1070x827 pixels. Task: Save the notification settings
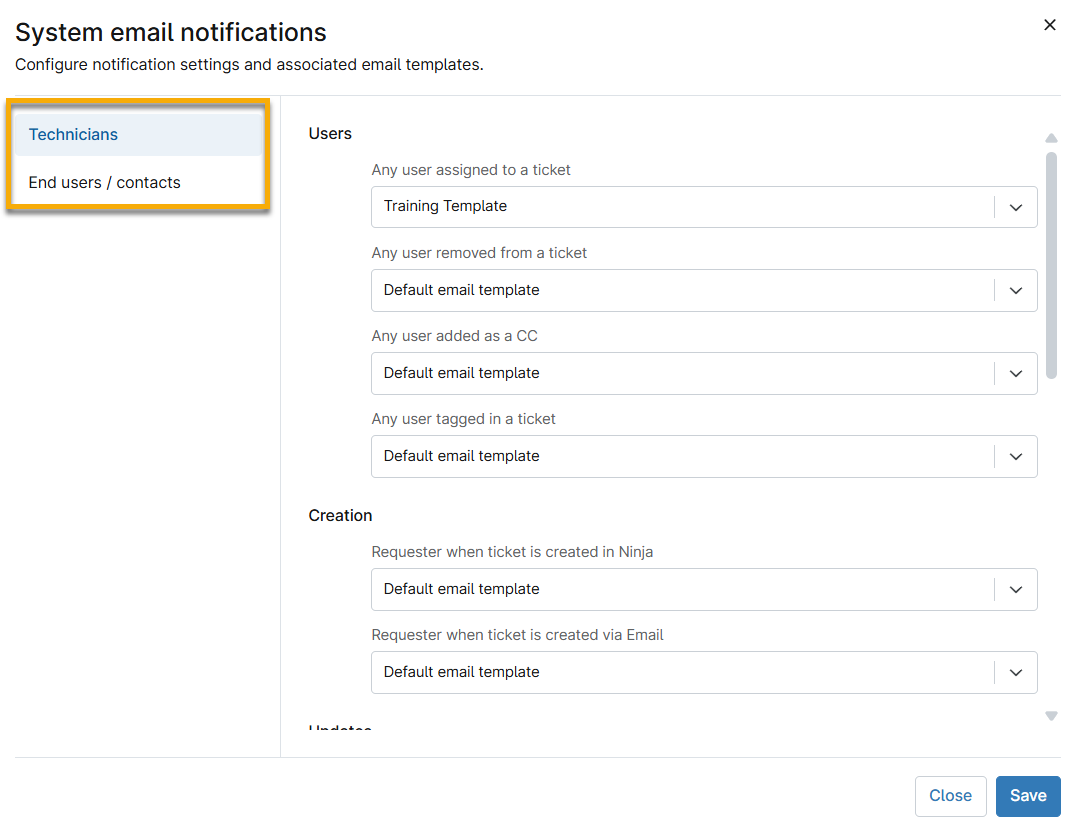point(1028,795)
